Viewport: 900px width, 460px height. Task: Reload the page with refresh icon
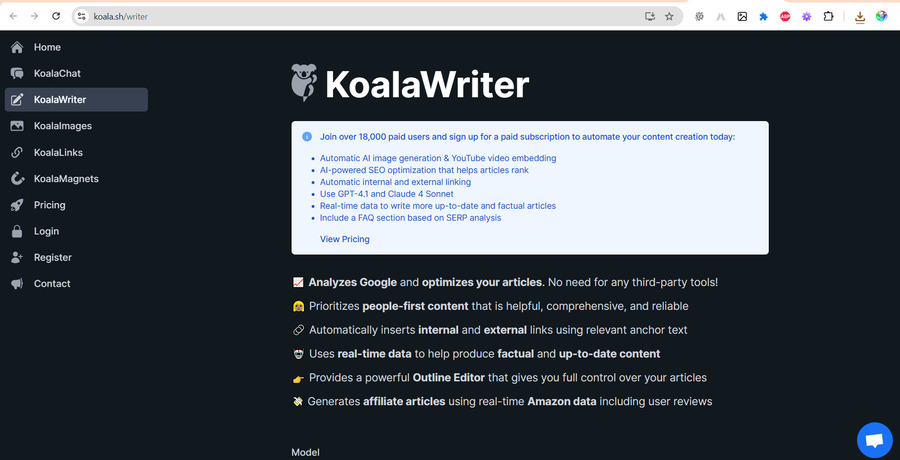(56, 16)
